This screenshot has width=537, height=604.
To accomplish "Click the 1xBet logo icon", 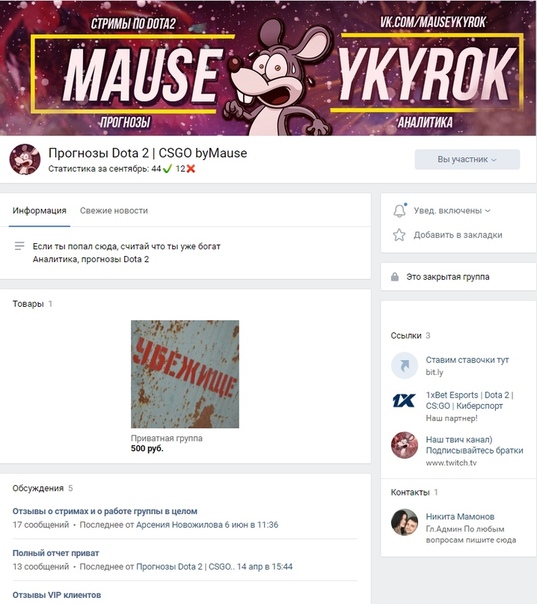I will point(404,401).
